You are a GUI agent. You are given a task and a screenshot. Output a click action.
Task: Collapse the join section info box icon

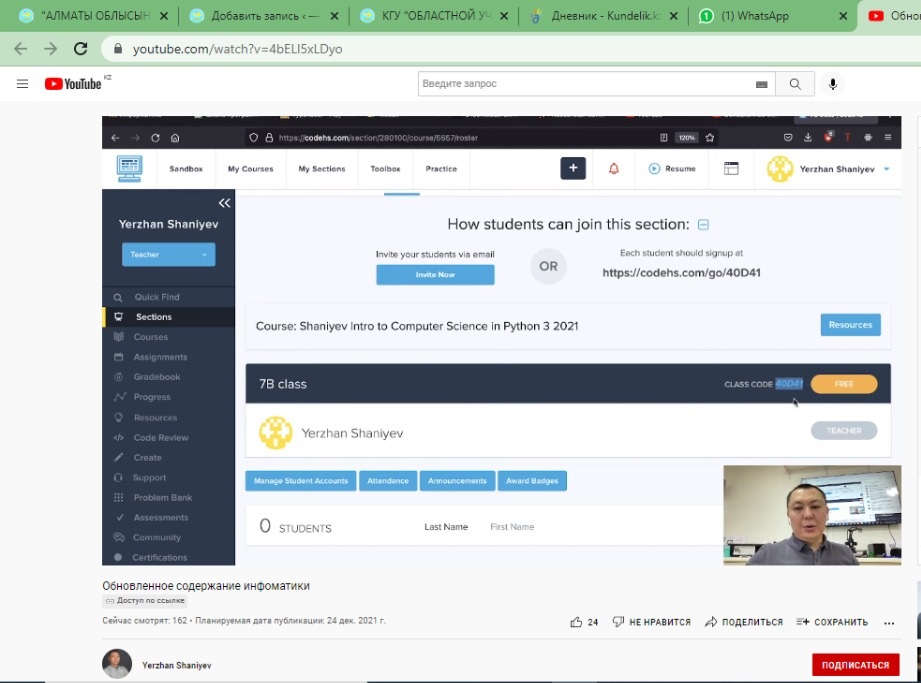click(x=702, y=224)
